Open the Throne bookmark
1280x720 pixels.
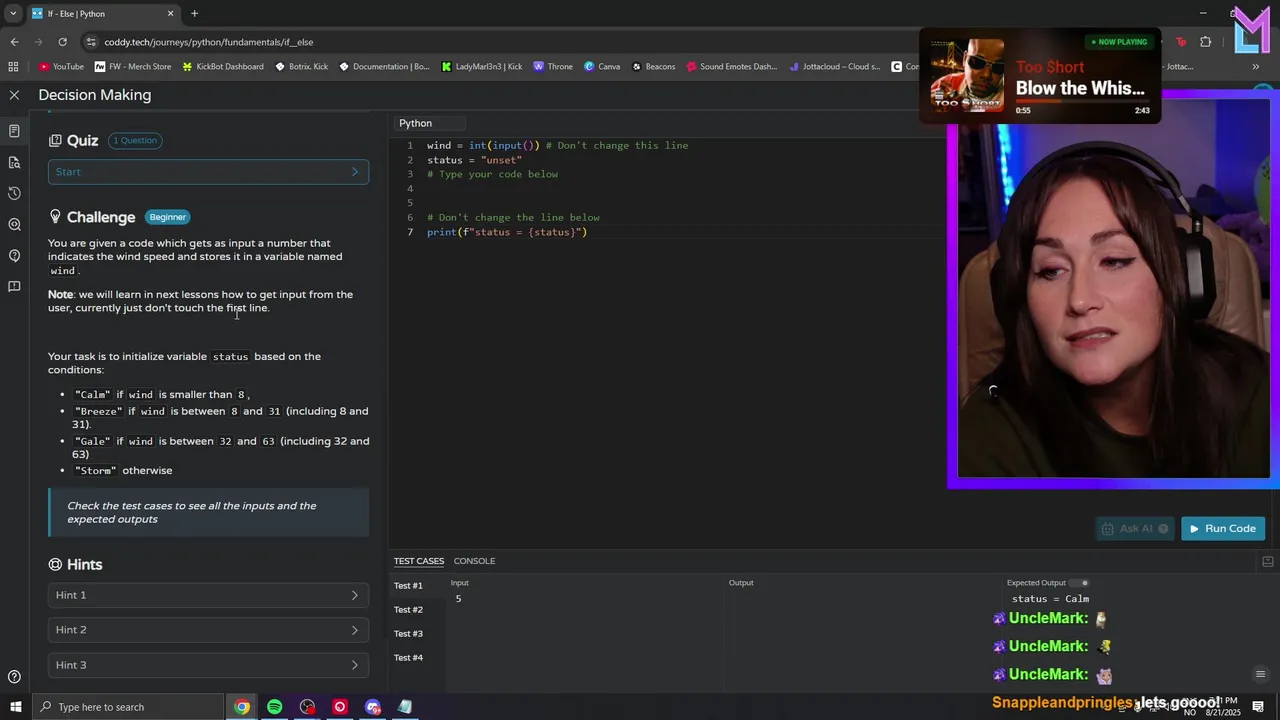(x=553, y=67)
